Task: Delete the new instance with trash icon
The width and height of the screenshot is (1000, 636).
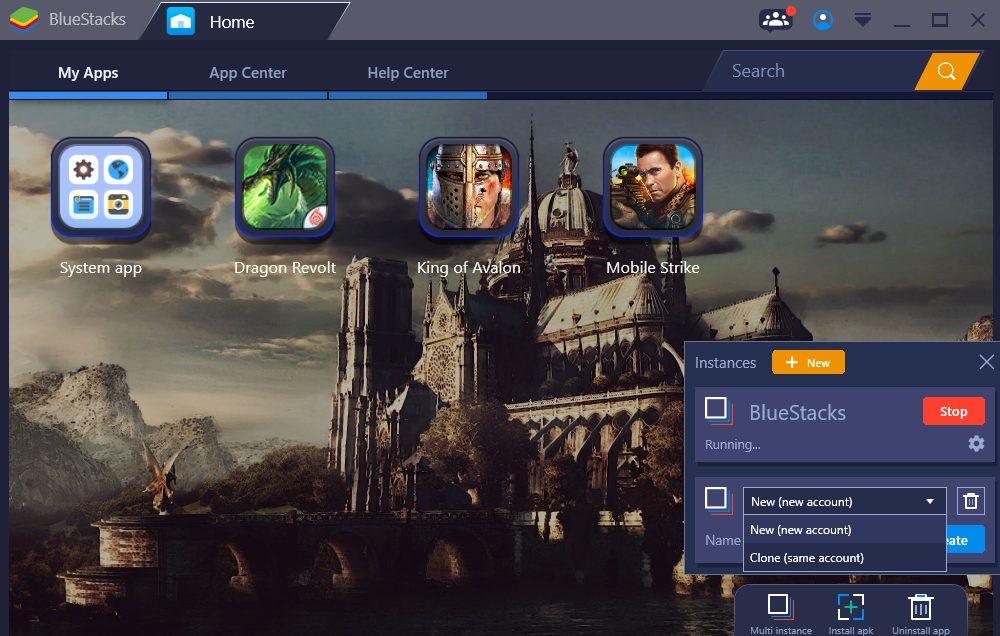Action: click(971, 501)
